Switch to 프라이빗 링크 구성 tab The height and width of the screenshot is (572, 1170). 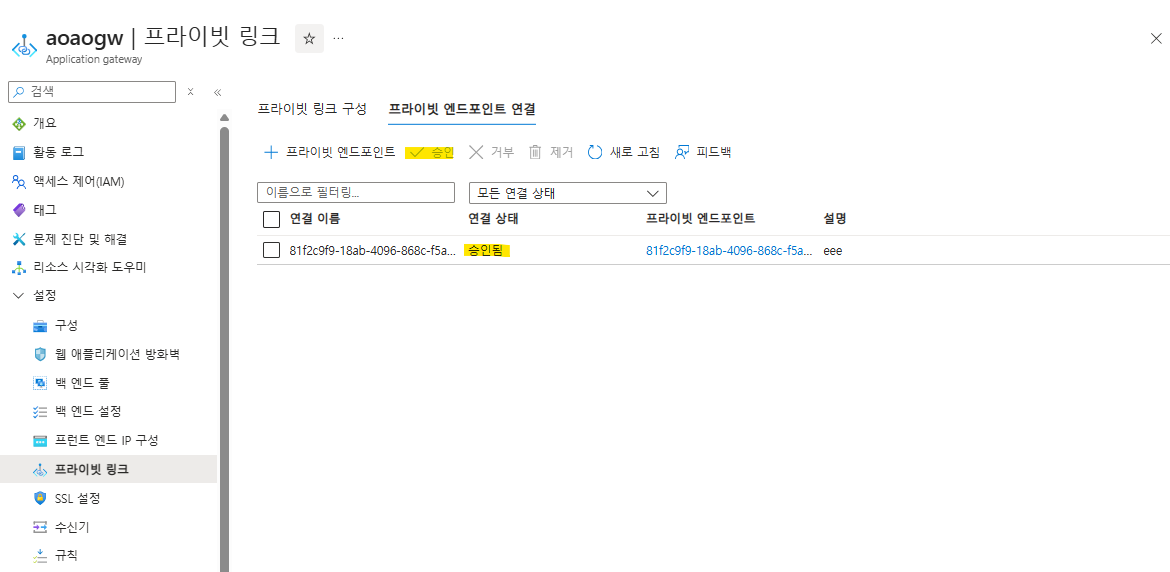312,109
